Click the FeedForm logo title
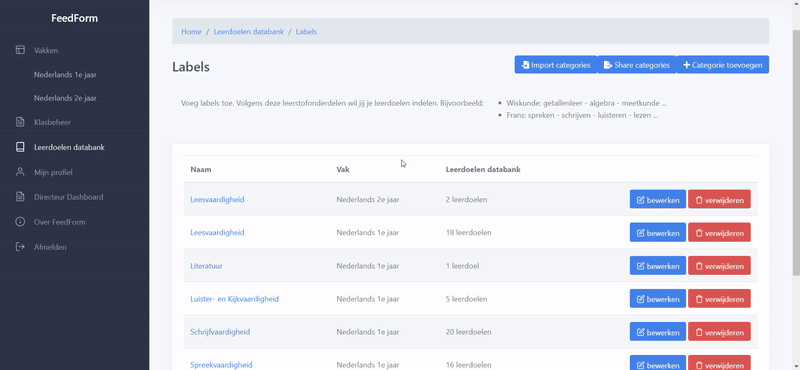This screenshot has width=800, height=370. coord(74,18)
